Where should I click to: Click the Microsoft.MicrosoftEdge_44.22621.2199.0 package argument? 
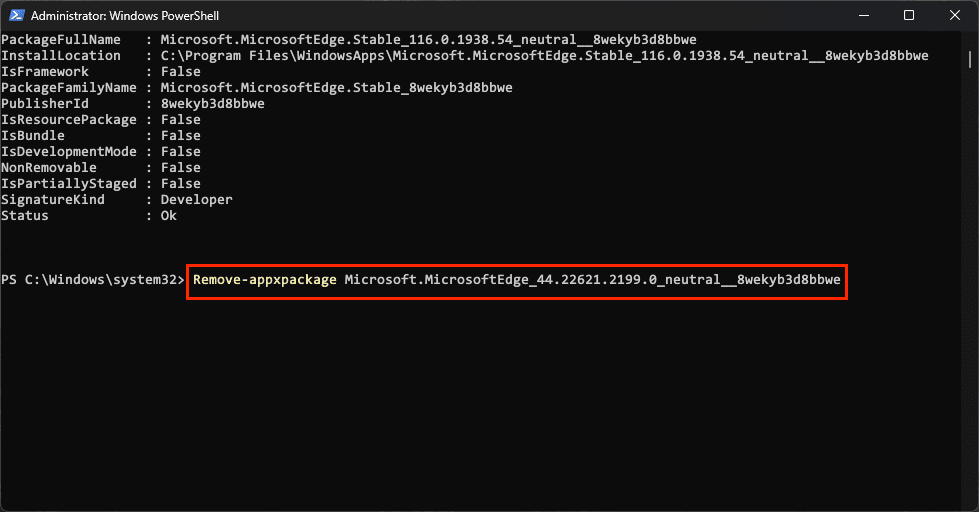tap(593, 280)
